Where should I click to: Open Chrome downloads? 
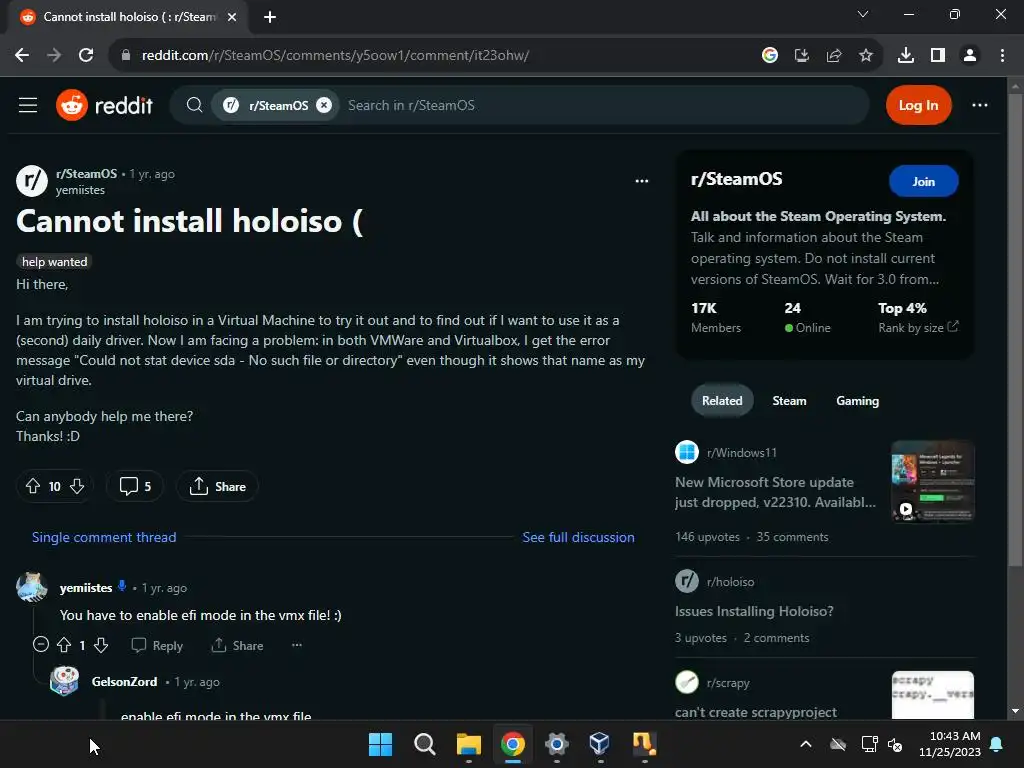coord(905,56)
